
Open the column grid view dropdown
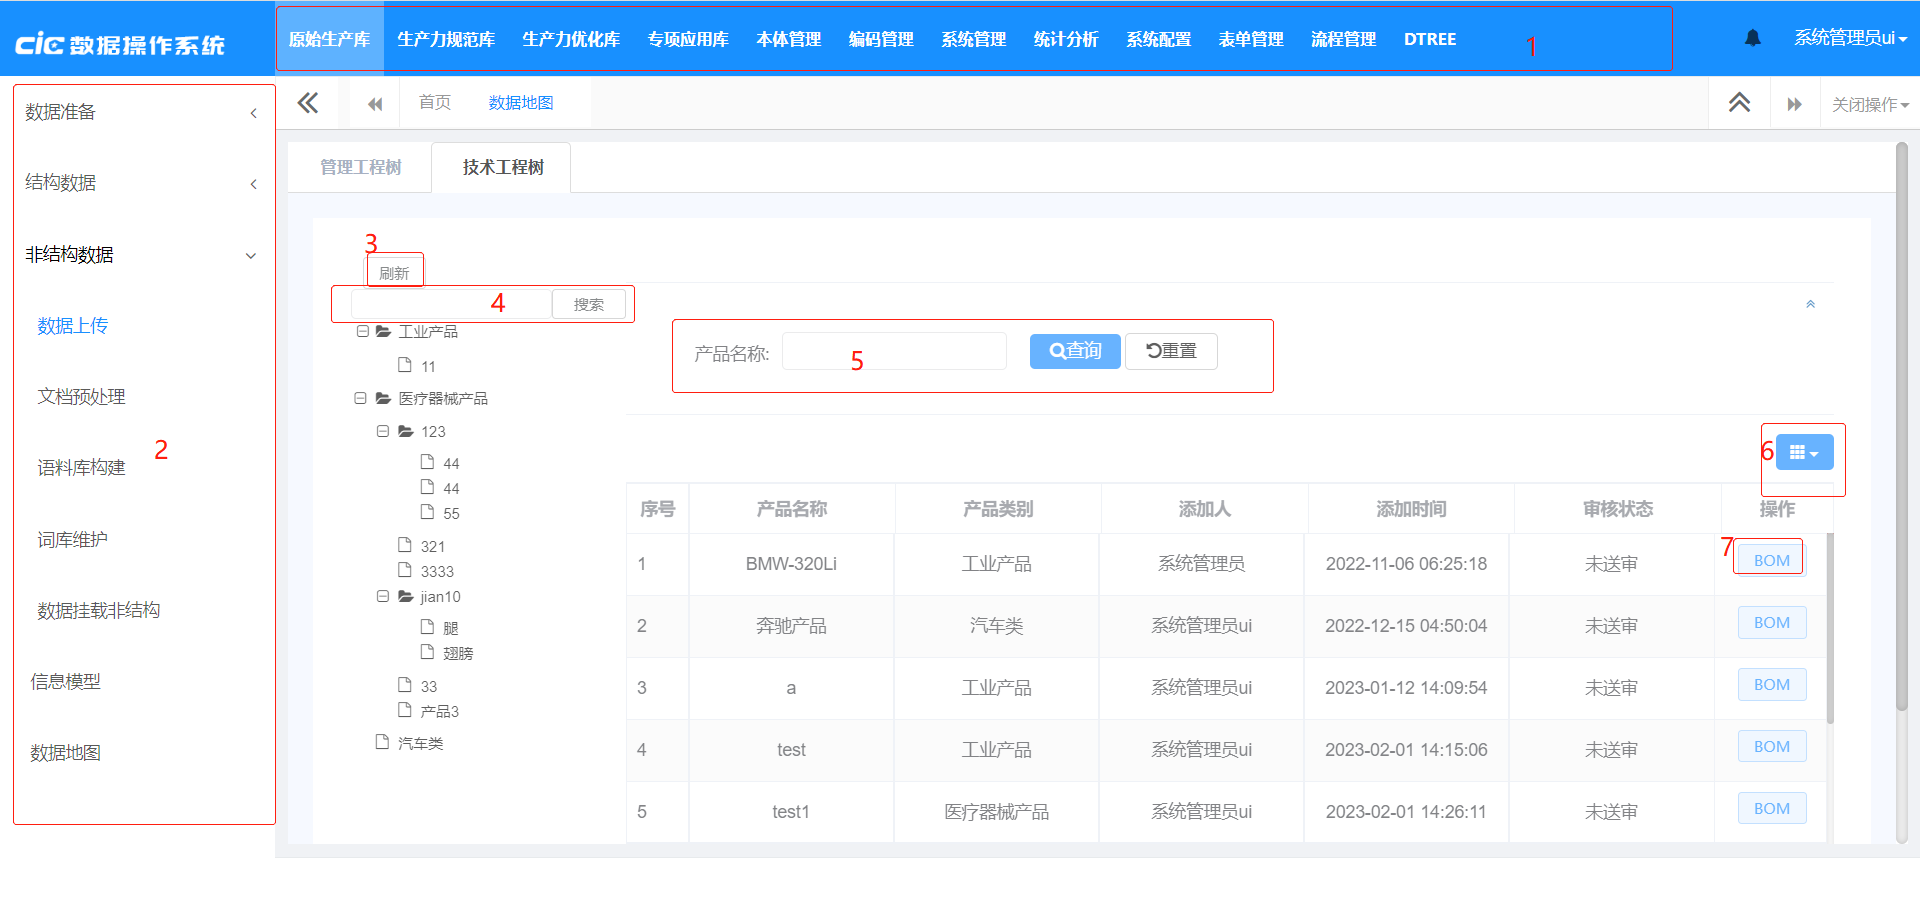click(1804, 453)
